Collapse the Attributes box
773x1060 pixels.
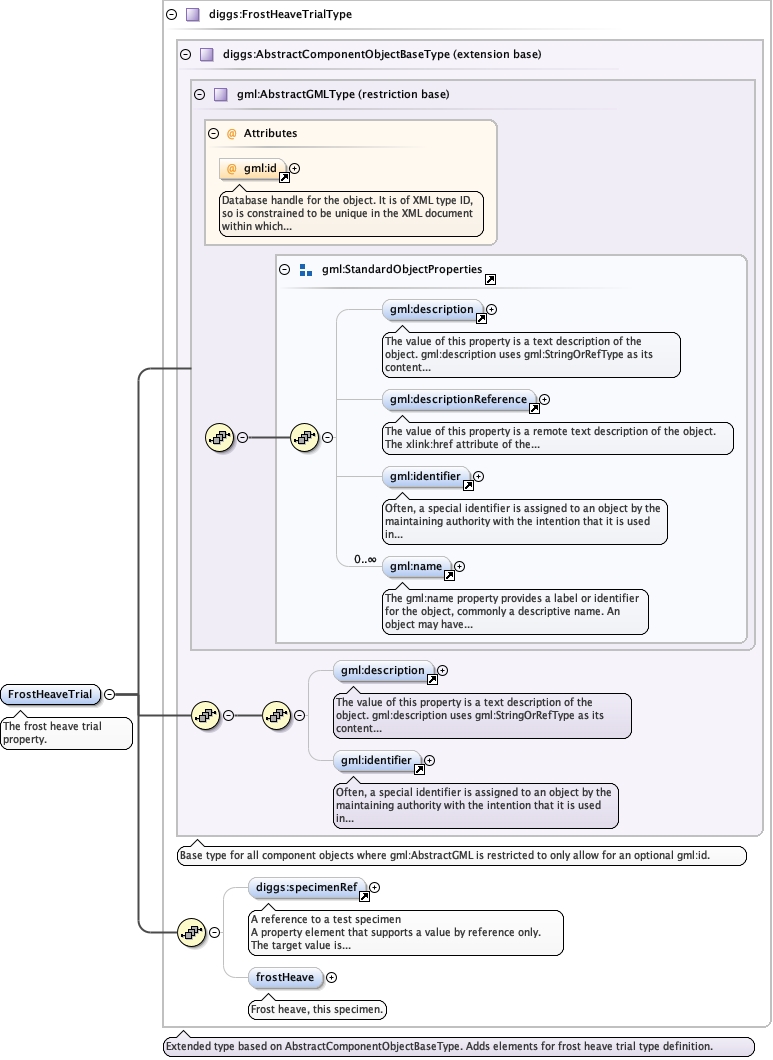click(x=213, y=133)
